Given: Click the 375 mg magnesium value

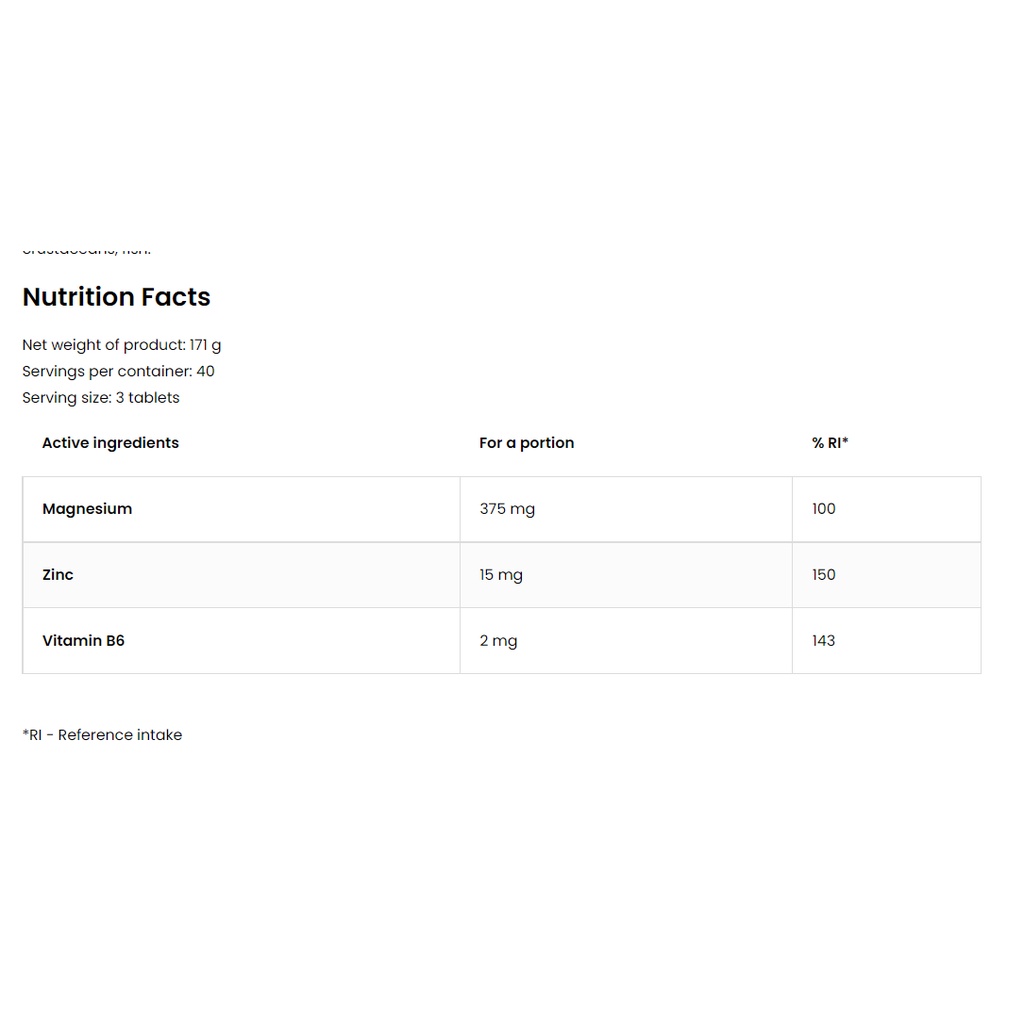Looking at the screenshot, I should pos(507,509).
